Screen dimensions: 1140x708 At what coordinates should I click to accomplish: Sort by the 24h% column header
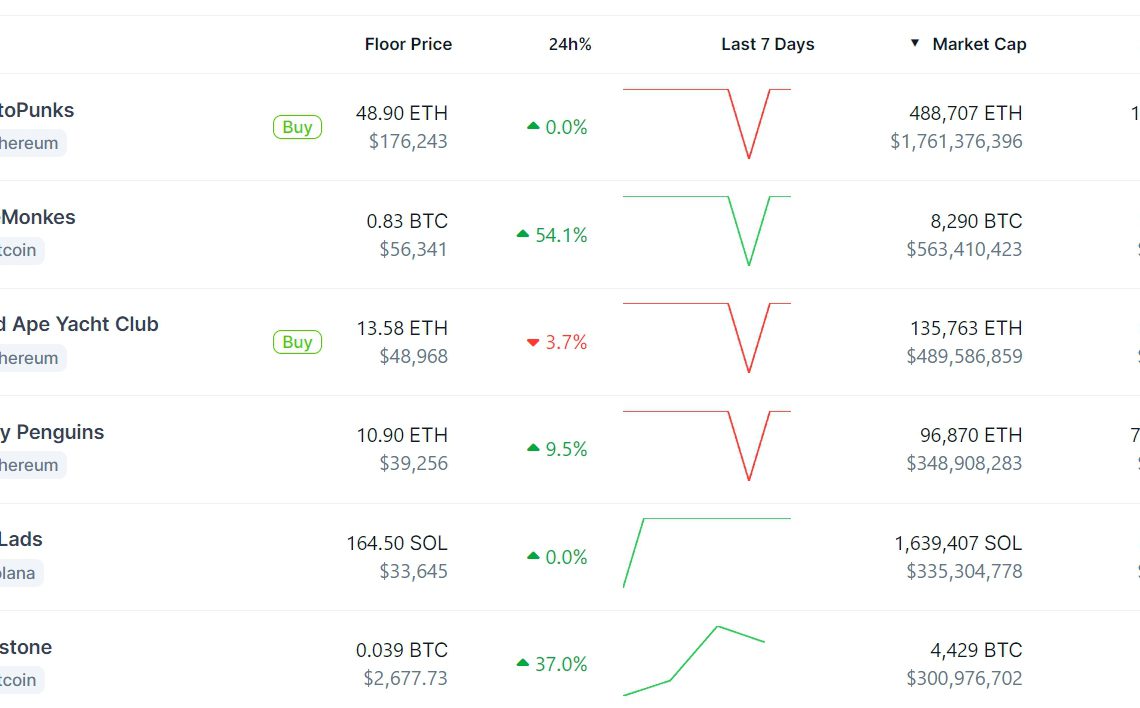point(570,44)
